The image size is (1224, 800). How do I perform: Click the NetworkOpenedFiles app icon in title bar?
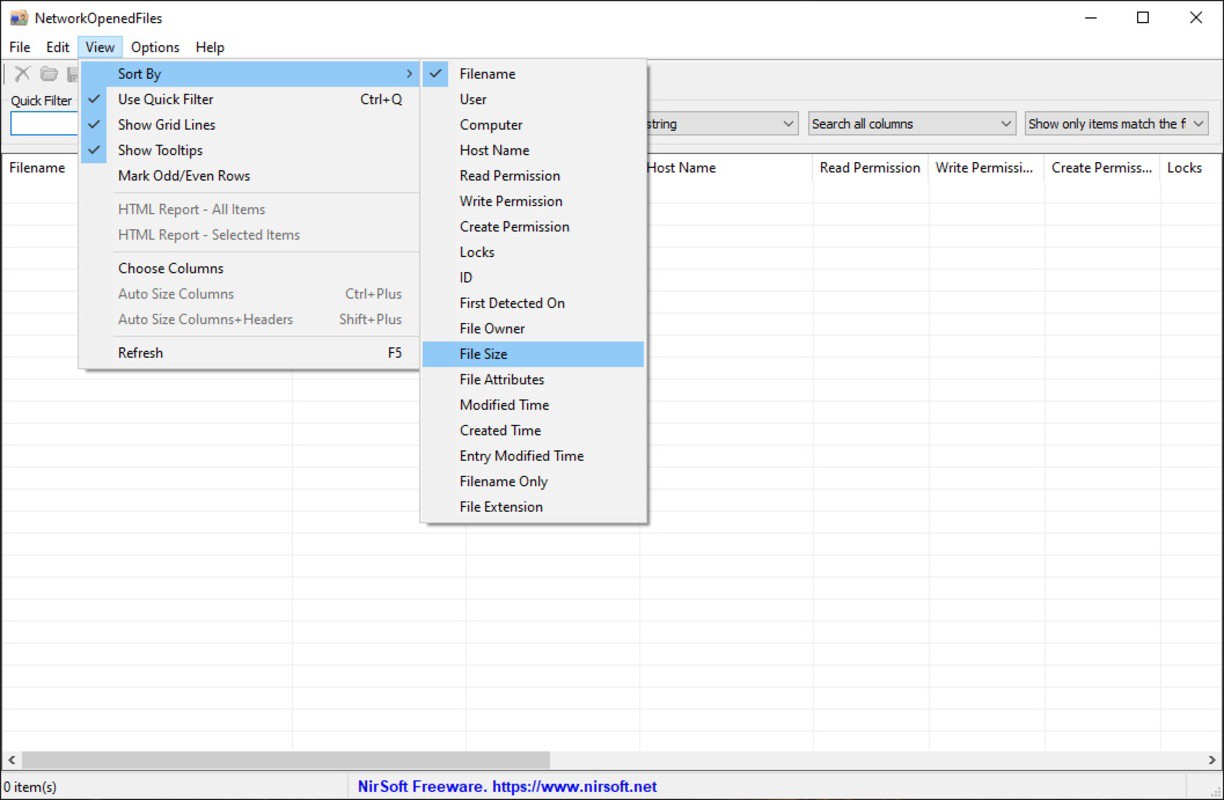[x=18, y=18]
